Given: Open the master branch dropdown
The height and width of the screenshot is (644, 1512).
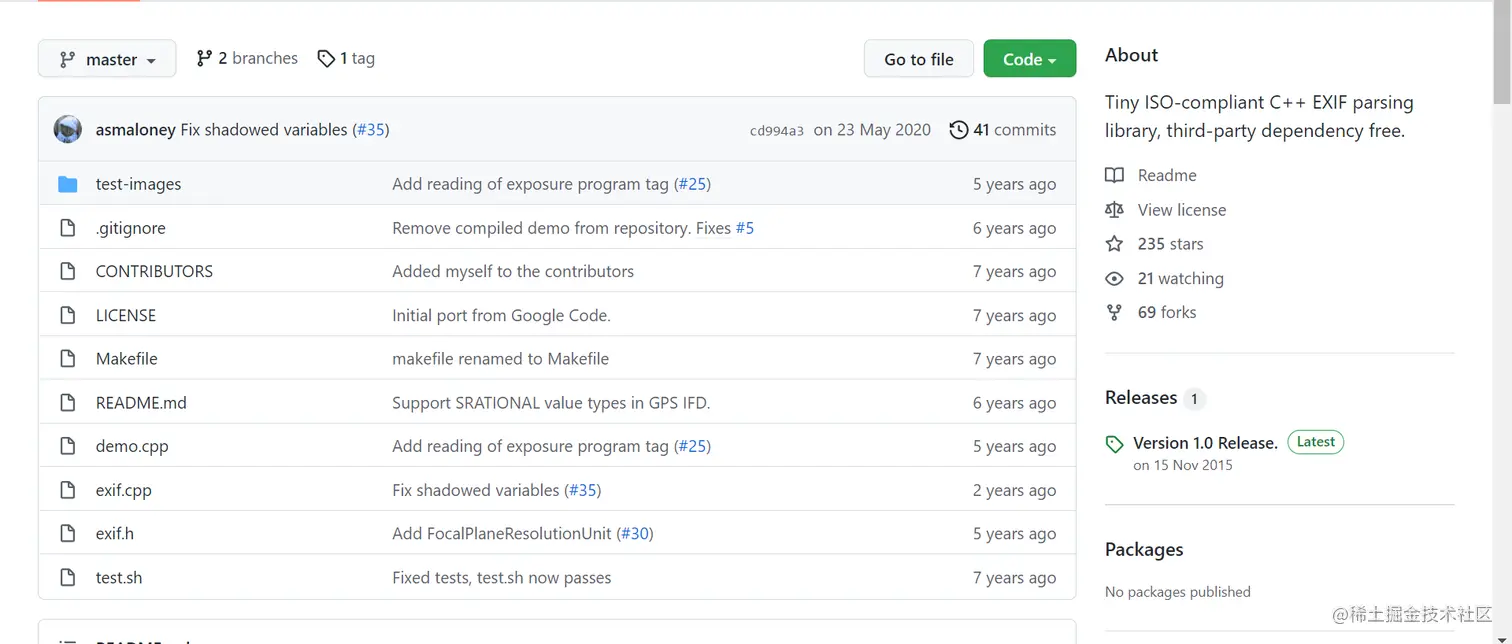Looking at the screenshot, I should pyautogui.click(x=107, y=59).
